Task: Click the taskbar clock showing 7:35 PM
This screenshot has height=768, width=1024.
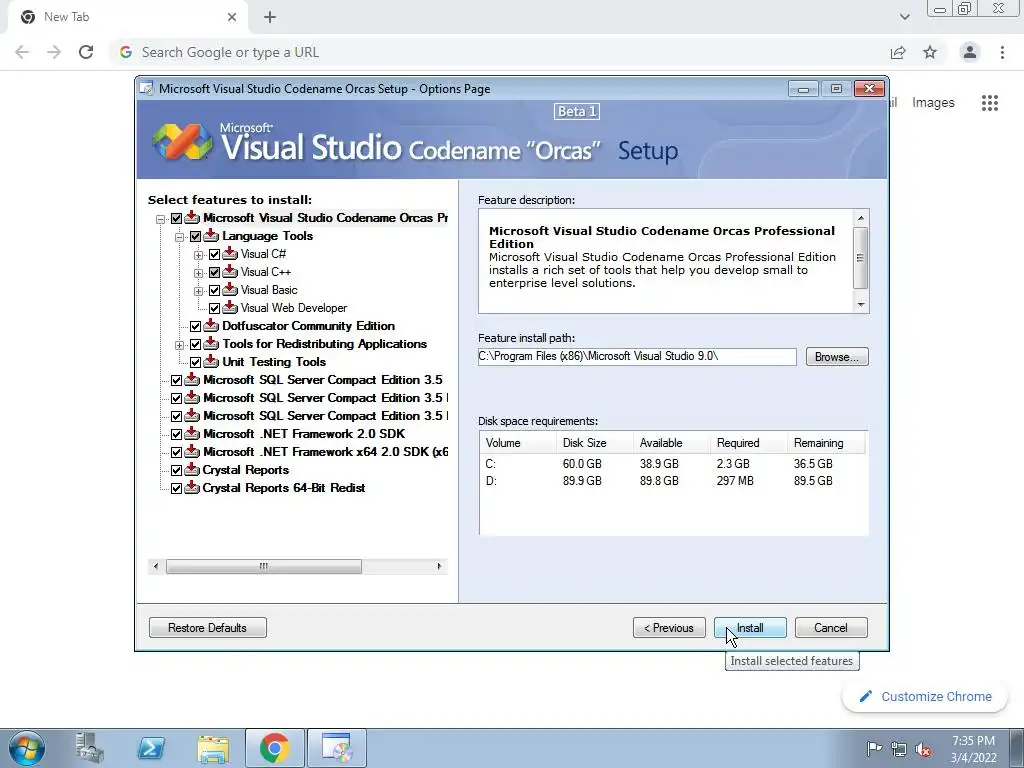Action: click(x=973, y=749)
